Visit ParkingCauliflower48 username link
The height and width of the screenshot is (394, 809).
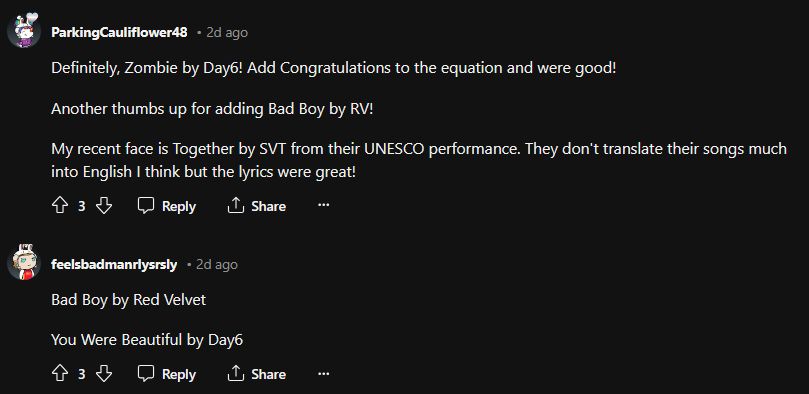click(x=119, y=32)
